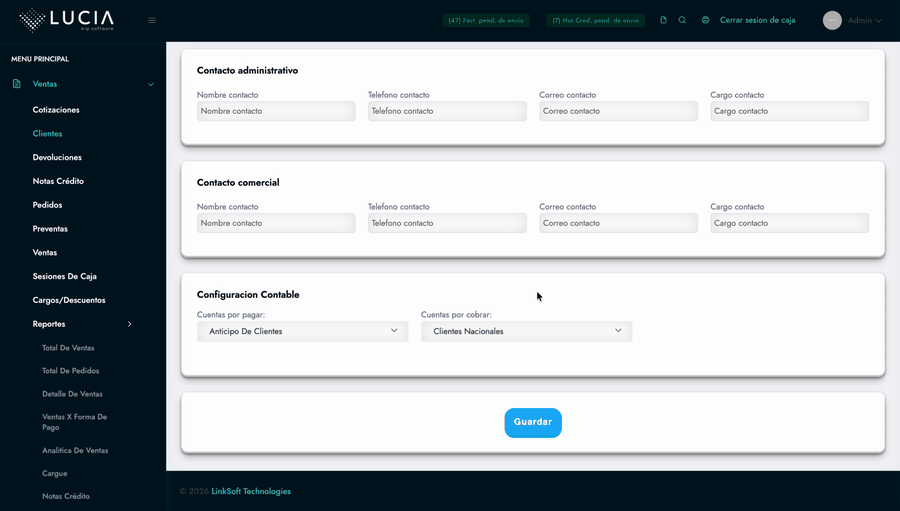Open Cargue report item
900x511 pixels.
click(55, 474)
